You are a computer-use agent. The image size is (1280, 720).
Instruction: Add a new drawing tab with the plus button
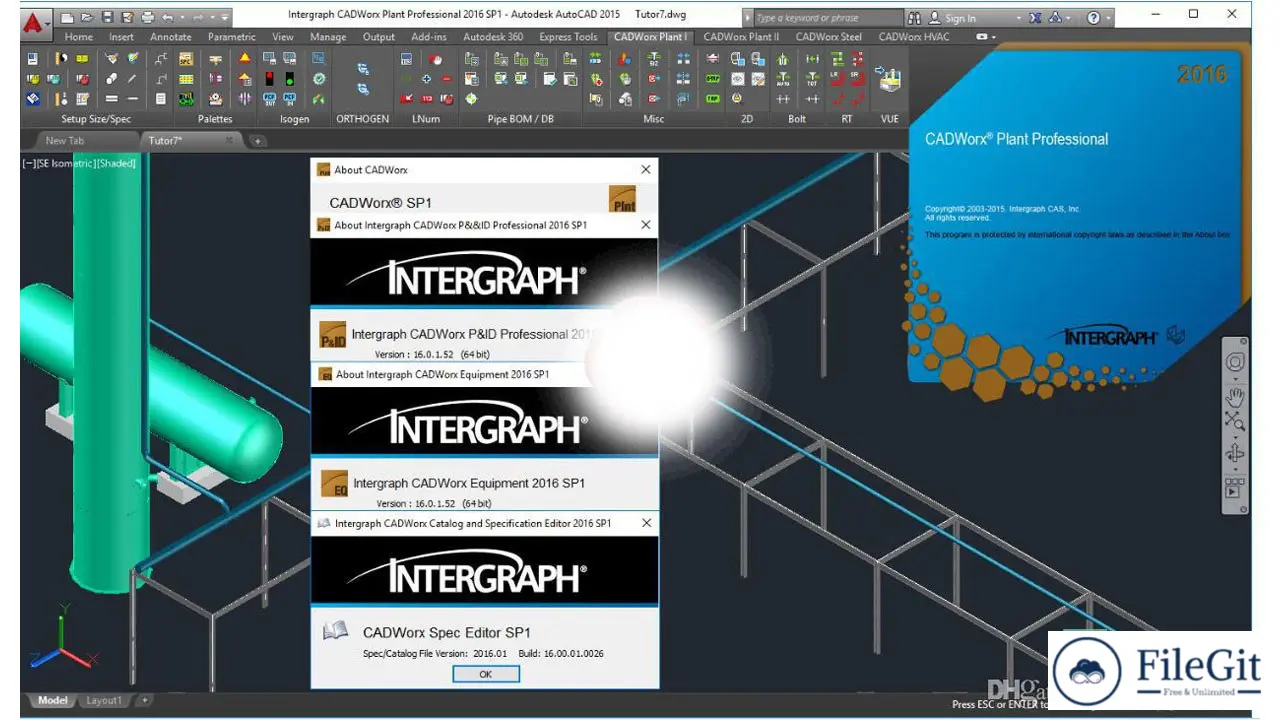pyautogui.click(x=257, y=141)
